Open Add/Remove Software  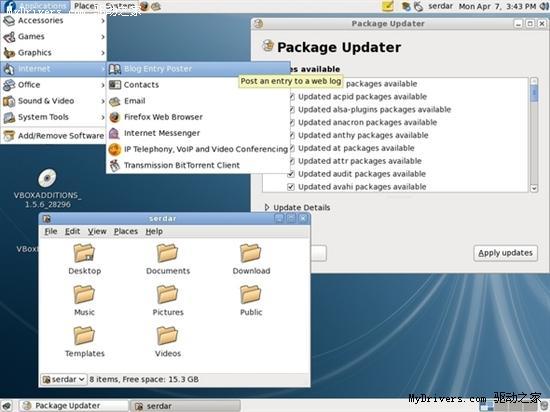tap(53, 136)
